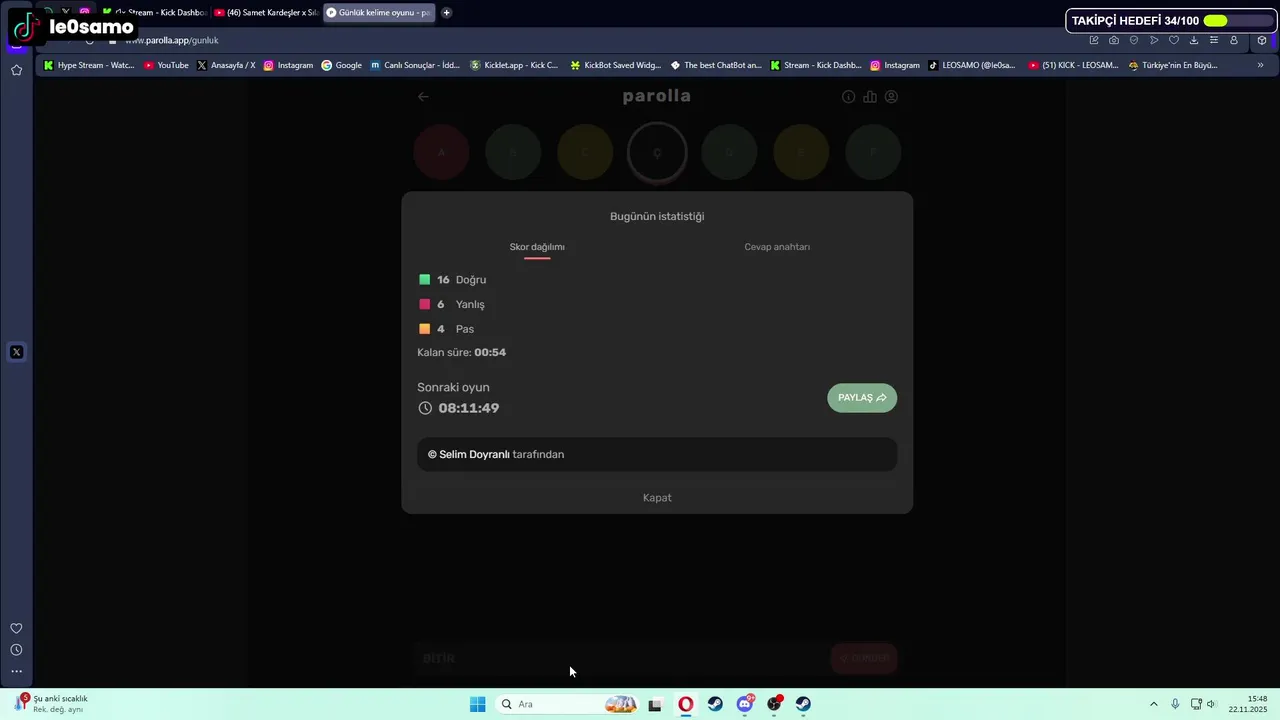Viewport: 1280px width, 720px height.
Task: Select the dimmed letter A circle
Action: point(441,152)
